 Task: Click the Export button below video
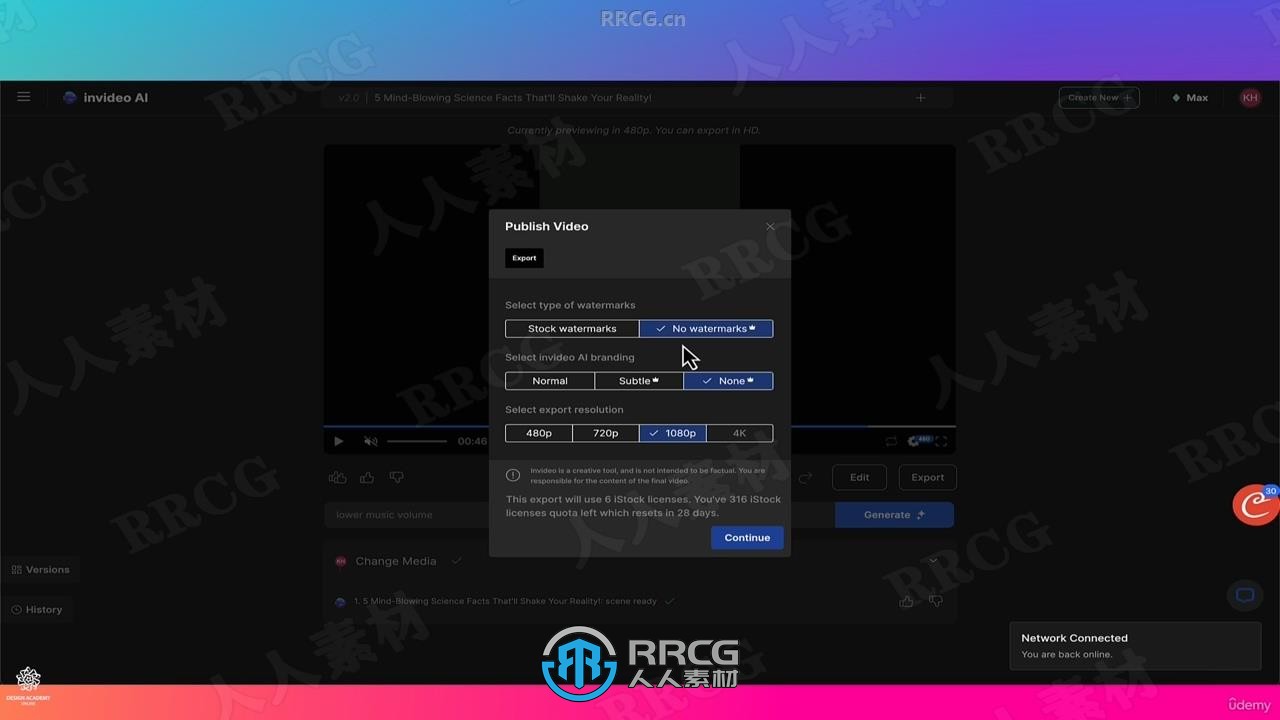click(x=927, y=478)
